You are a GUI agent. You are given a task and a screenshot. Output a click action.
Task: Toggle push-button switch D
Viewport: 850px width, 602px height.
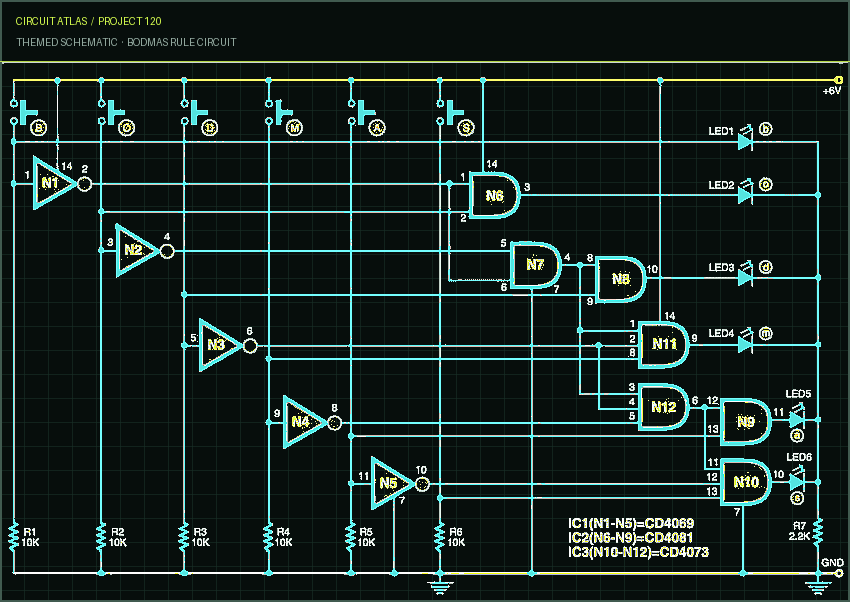pyautogui.click(x=193, y=112)
